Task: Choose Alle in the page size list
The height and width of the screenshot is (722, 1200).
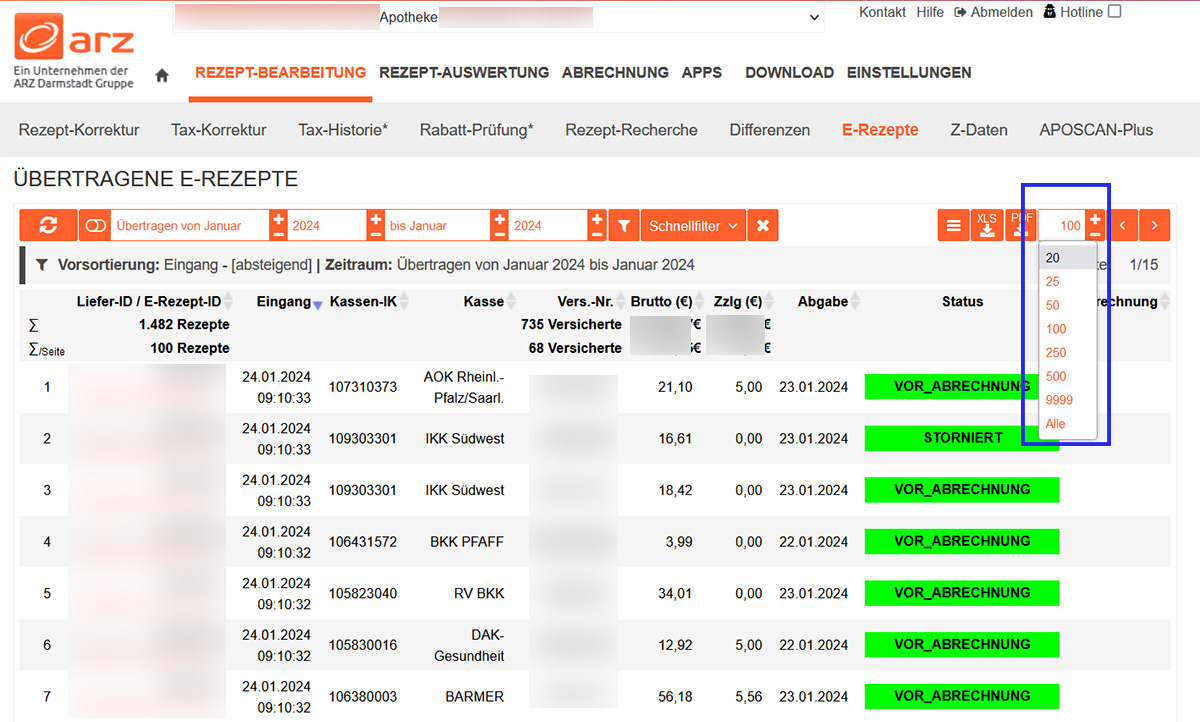Action: 1055,424
